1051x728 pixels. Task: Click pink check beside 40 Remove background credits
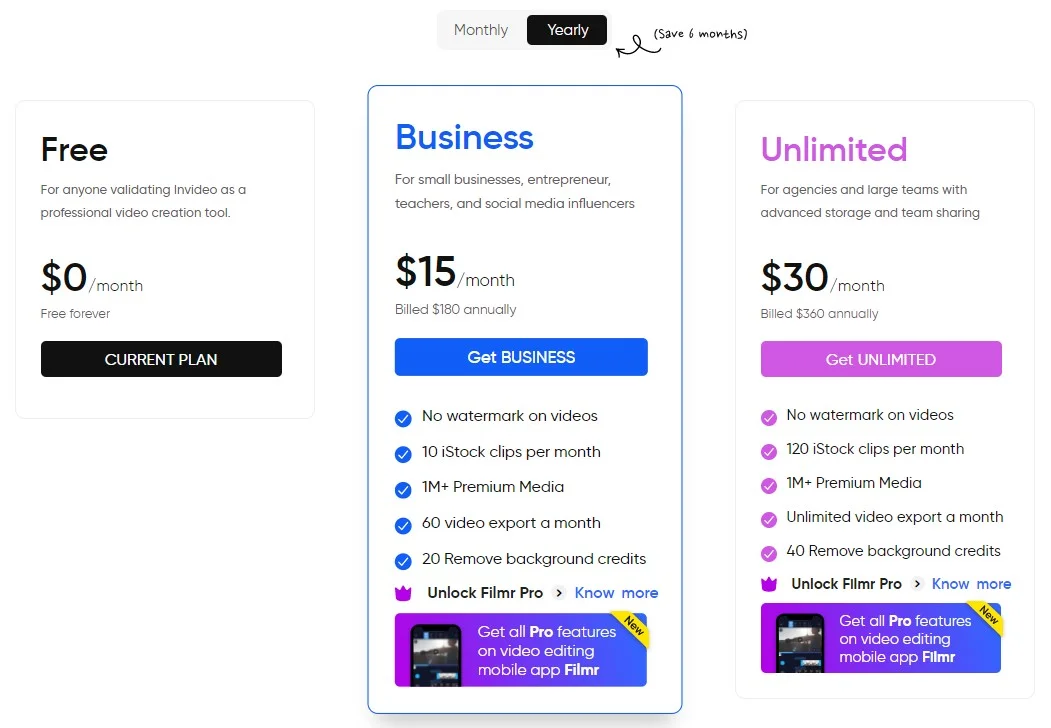point(769,553)
